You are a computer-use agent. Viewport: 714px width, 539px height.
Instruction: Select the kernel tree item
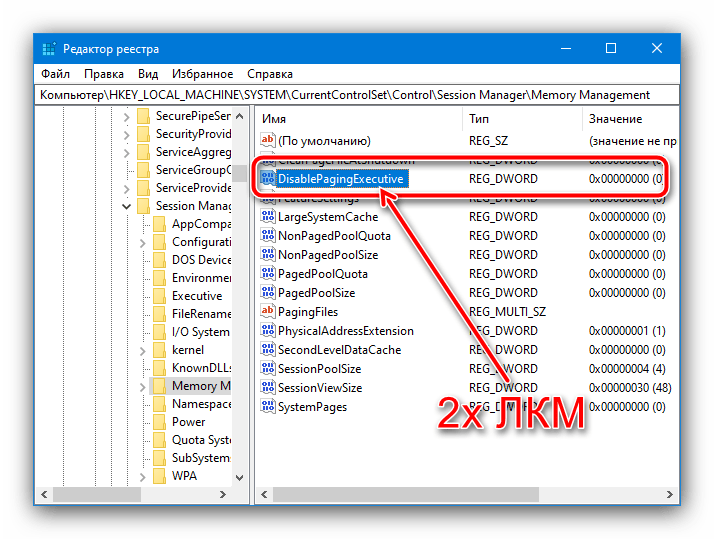[x=188, y=350]
